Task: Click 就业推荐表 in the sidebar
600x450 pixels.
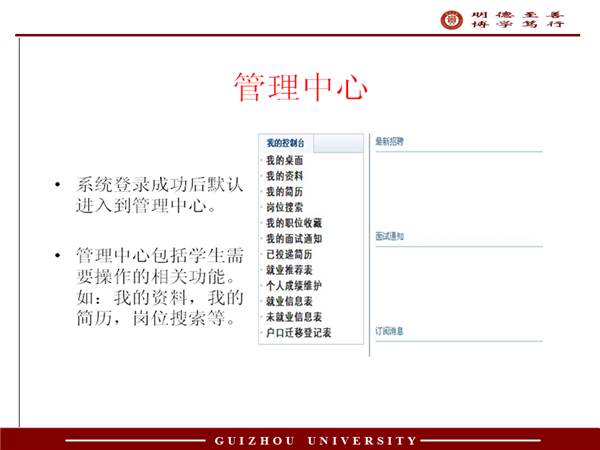Action: (290, 269)
